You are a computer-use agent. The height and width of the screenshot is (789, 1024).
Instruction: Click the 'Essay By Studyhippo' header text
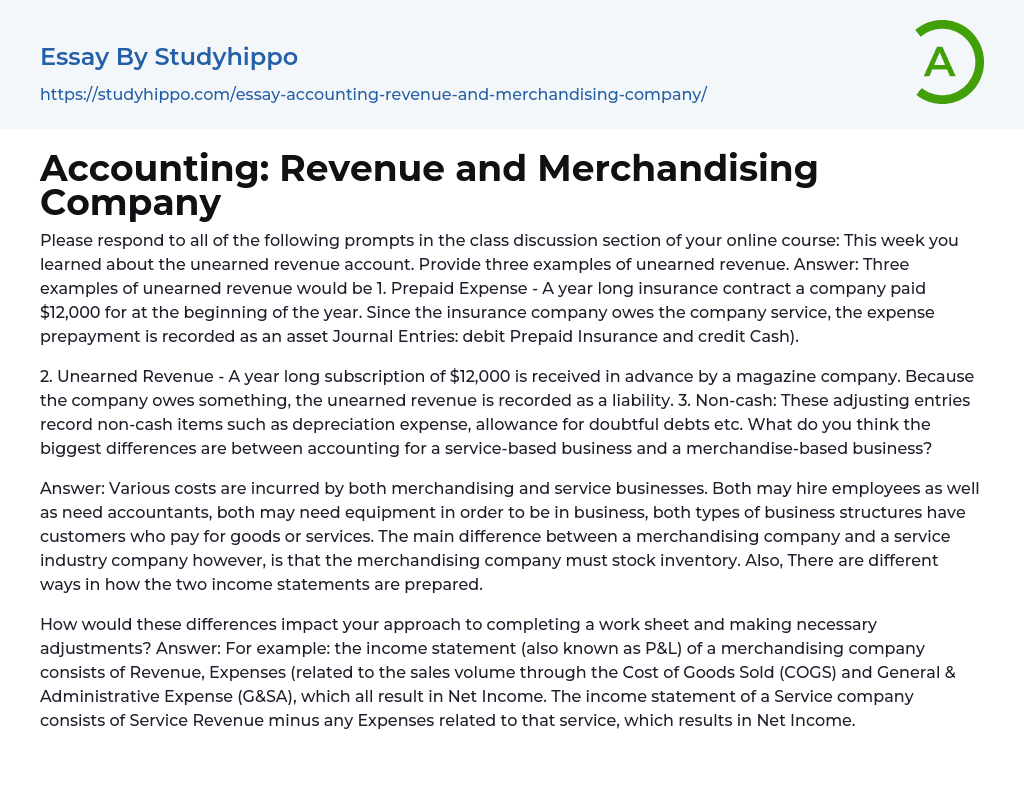point(169,57)
